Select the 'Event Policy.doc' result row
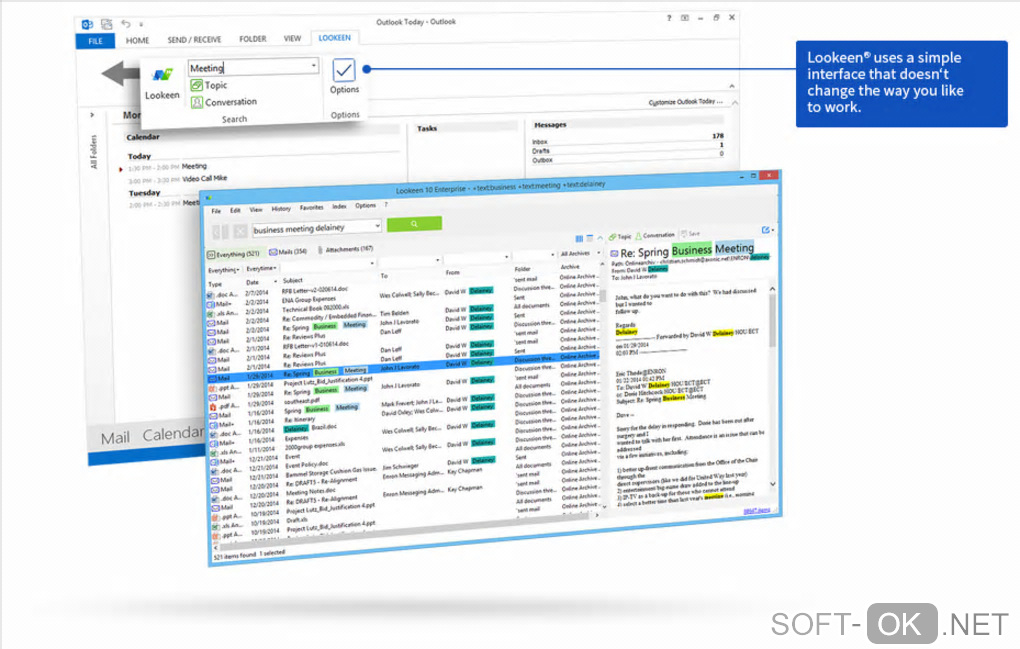The width and height of the screenshot is (1020, 649). click(x=307, y=464)
